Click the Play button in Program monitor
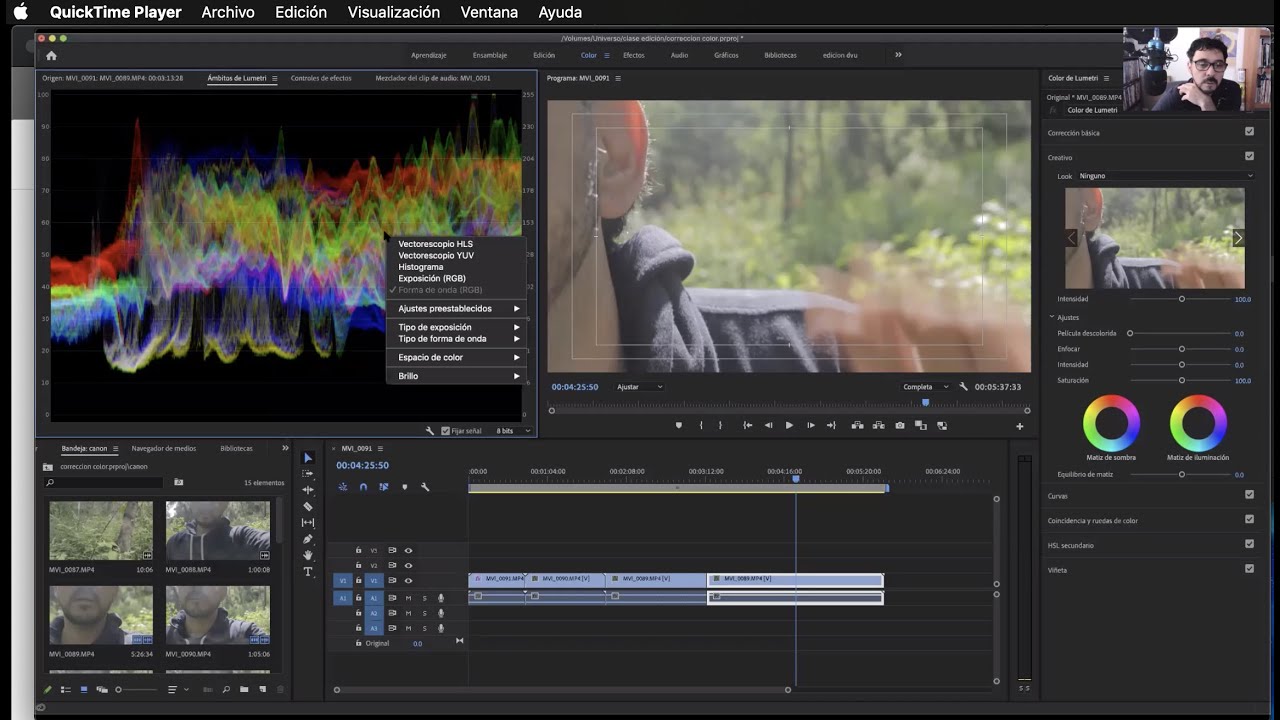 789,425
